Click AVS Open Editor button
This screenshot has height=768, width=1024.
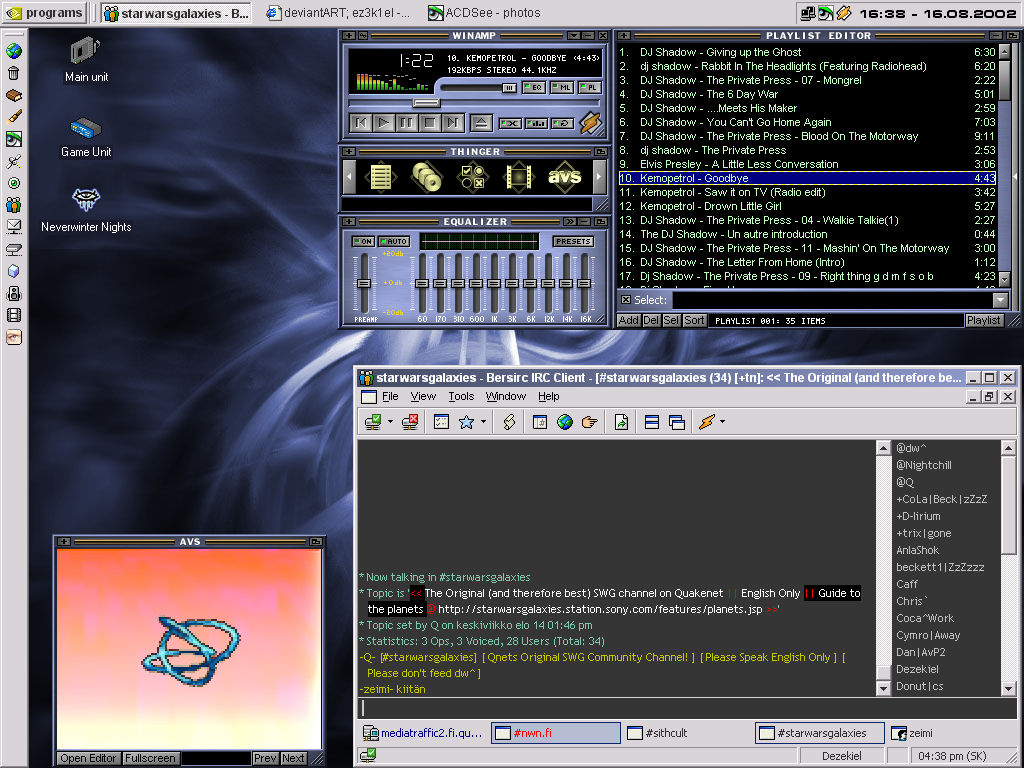88,758
